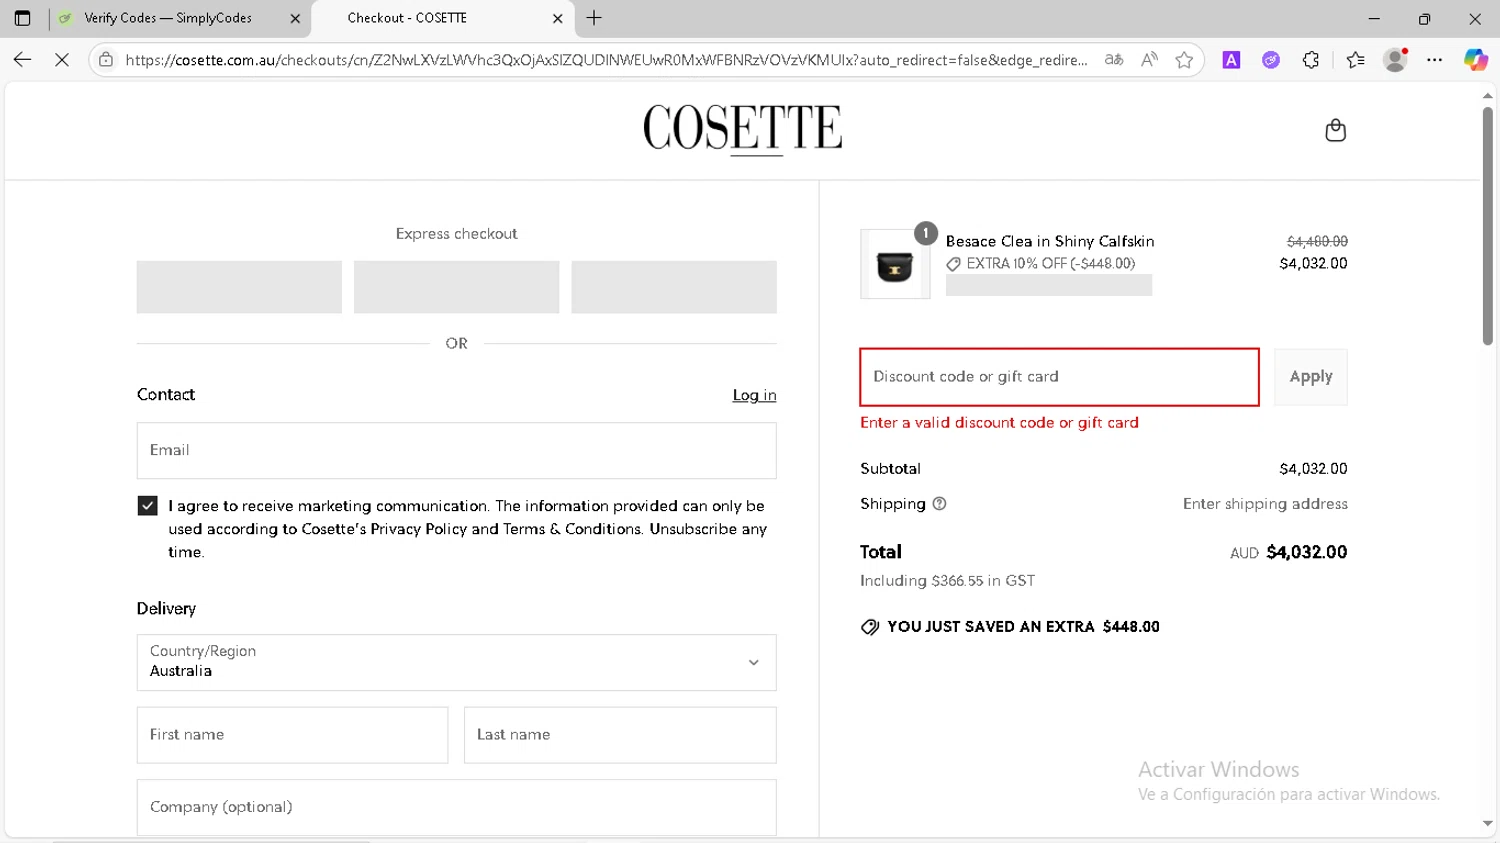1500x843 pixels.
Task: Activate Read aloud icon in address bar
Action: click(x=1149, y=60)
